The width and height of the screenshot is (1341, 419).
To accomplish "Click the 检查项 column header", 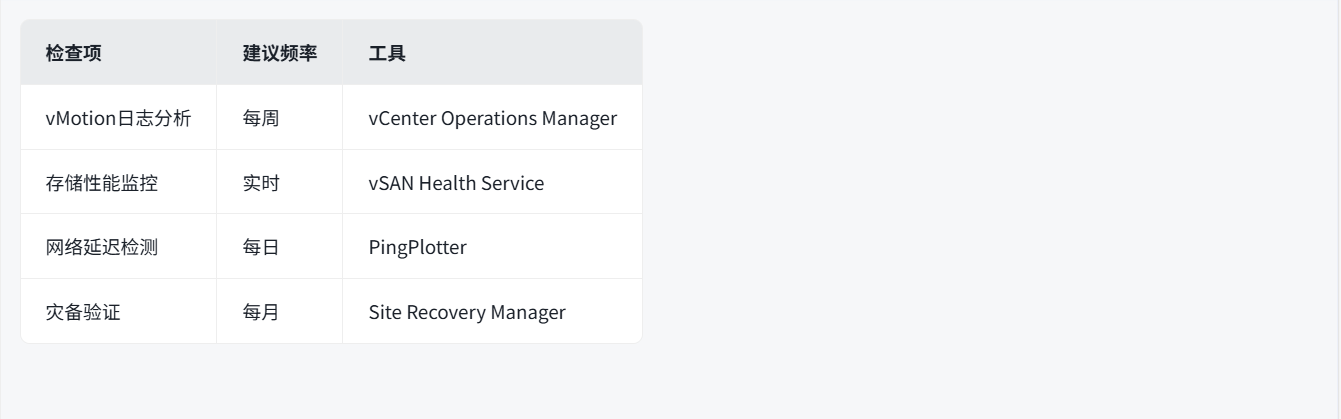I will click(x=119, y=53).
